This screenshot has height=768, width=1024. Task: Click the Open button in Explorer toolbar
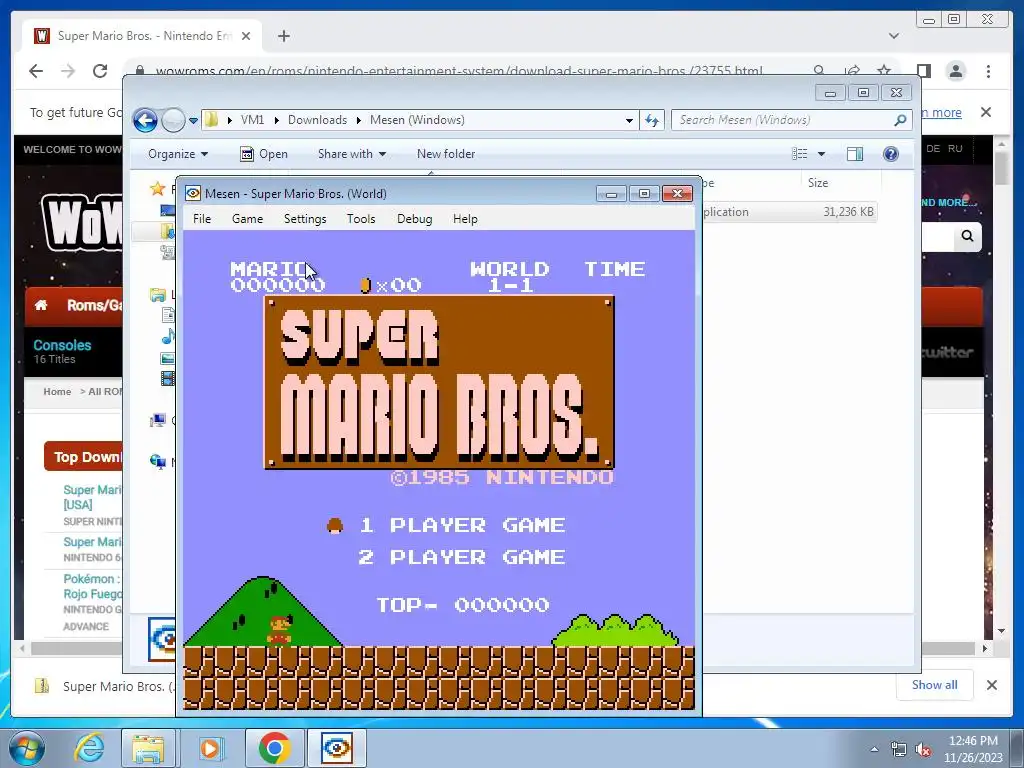(x=264, y=154)
